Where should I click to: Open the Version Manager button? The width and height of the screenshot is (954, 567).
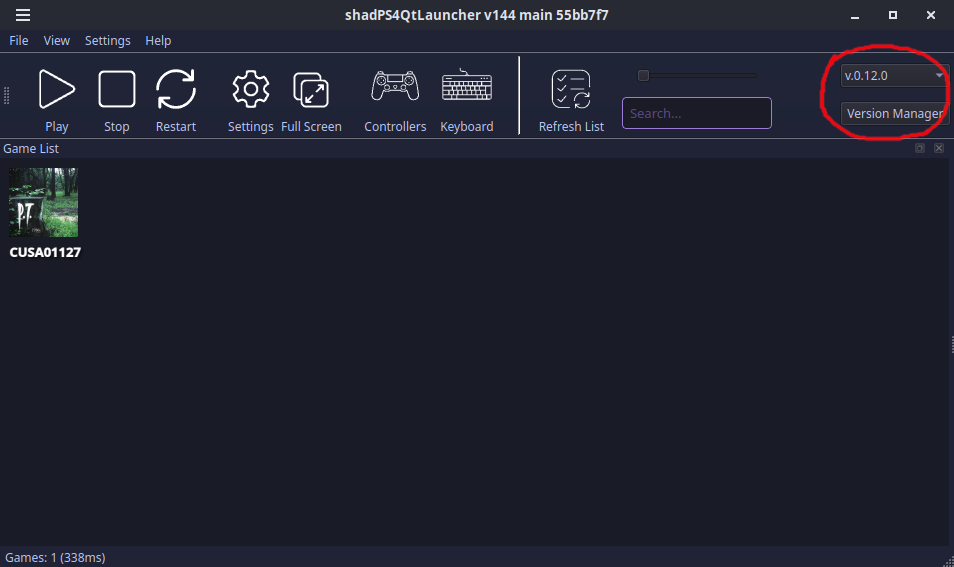pos(894,114)
